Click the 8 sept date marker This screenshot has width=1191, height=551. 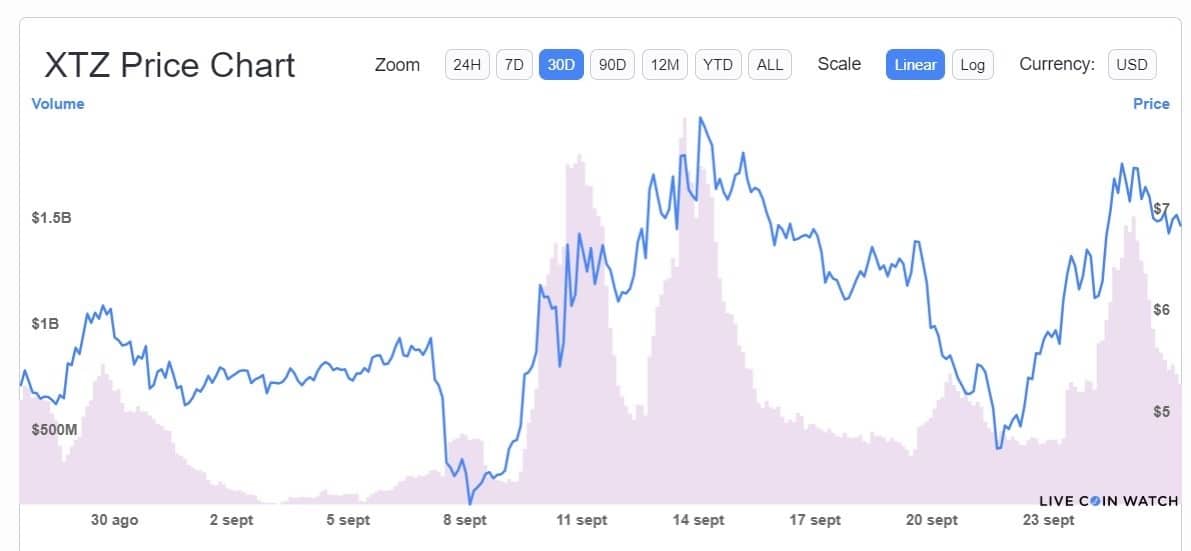point(465,521)
